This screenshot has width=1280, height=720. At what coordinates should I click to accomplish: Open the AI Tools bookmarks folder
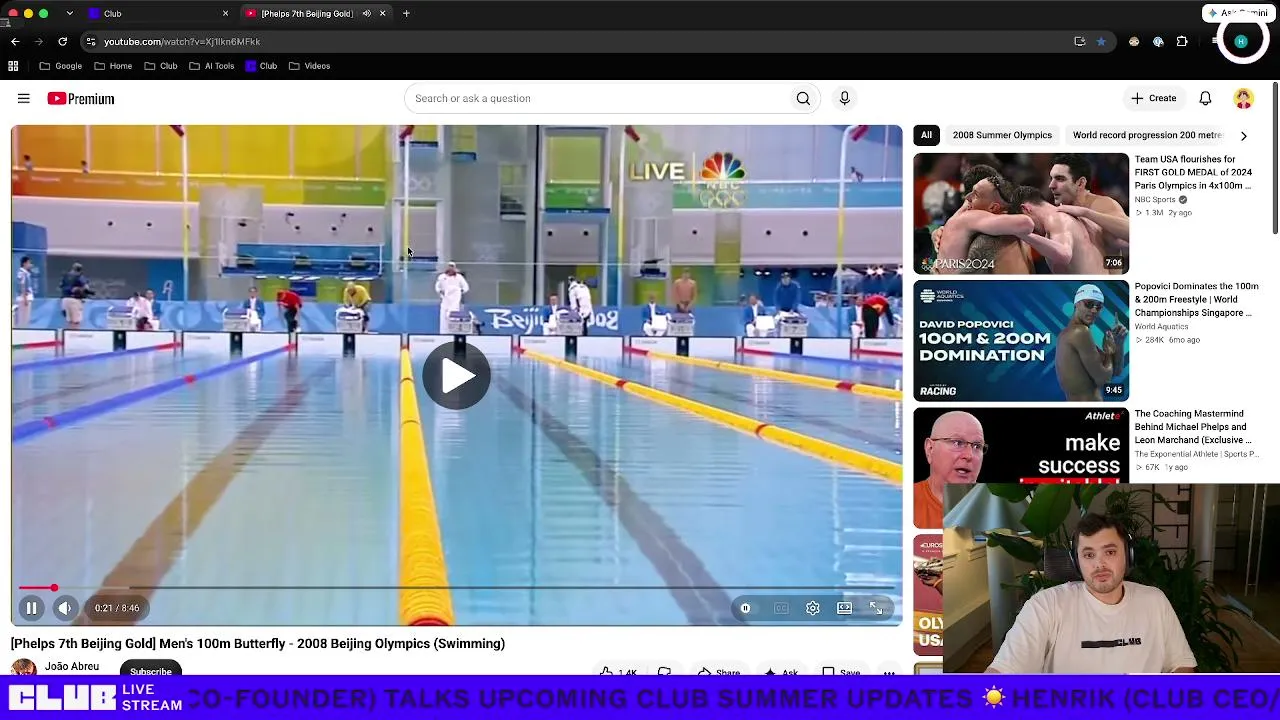211,66
